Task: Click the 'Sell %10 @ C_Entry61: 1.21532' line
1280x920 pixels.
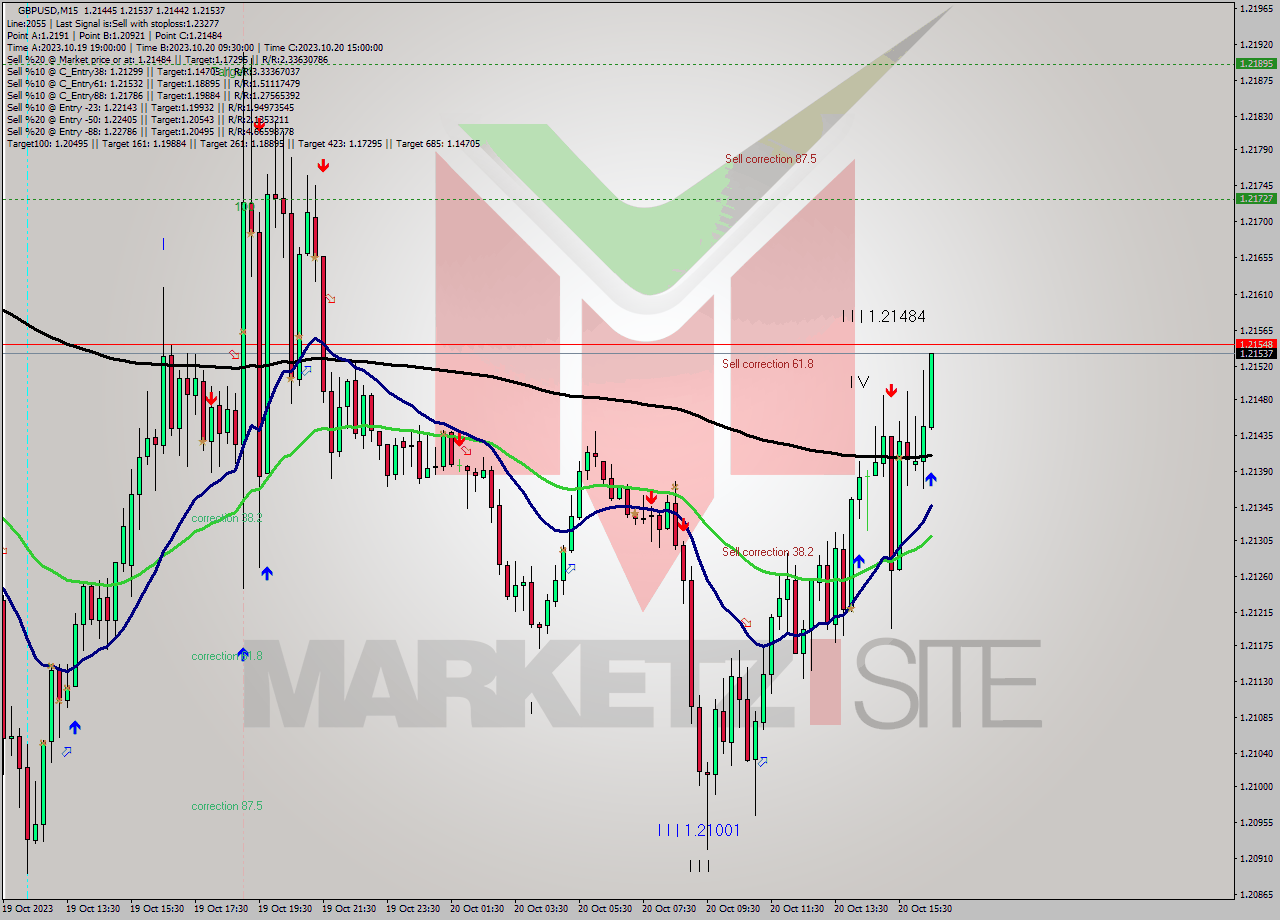Action: tap(153, 83)
